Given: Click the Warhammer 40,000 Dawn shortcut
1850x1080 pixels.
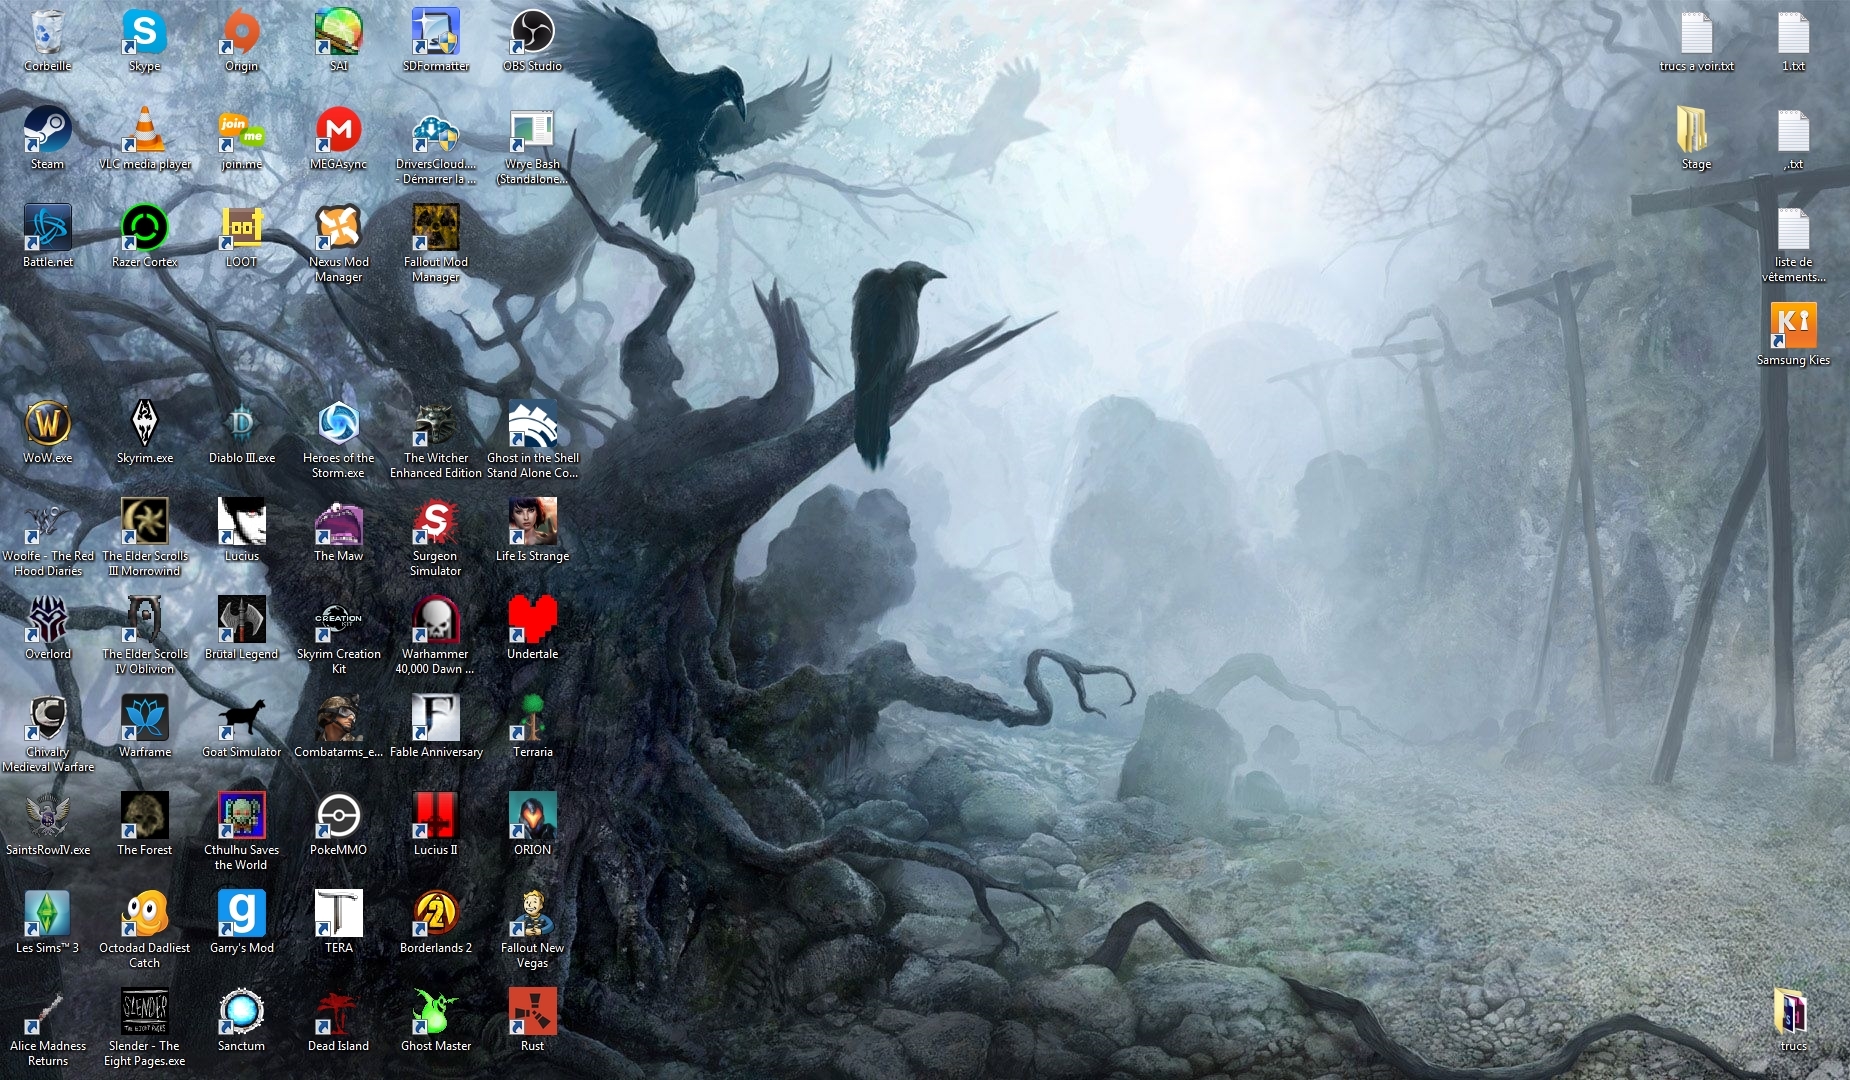Looking at the screenshot, I should [435, 620].
